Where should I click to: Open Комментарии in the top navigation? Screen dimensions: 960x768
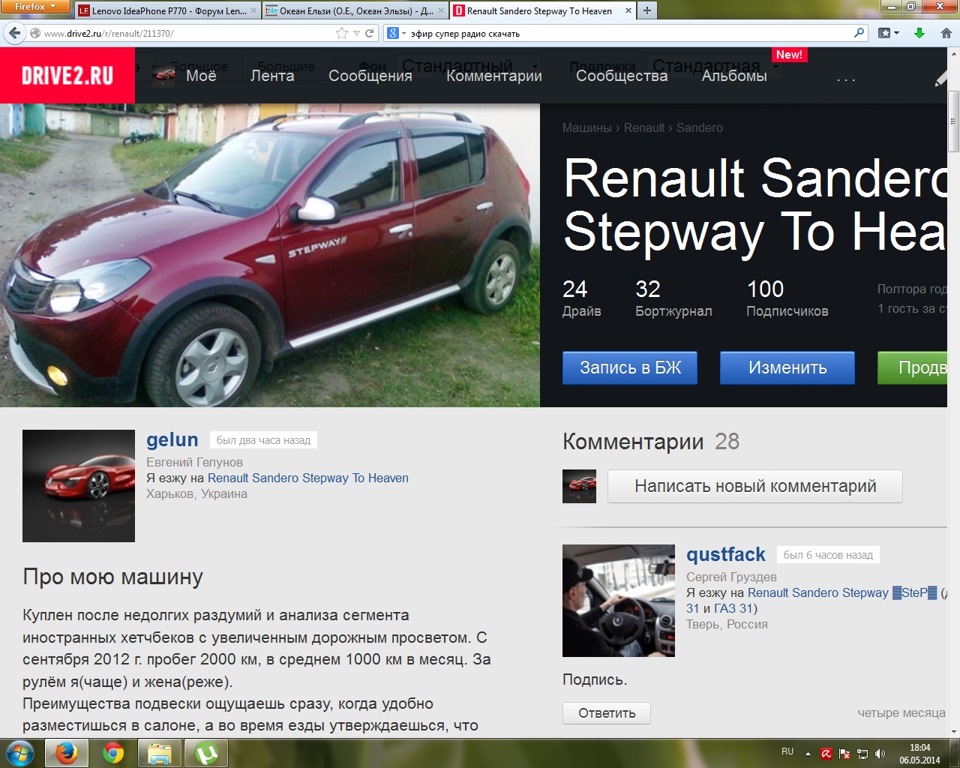(494, 75)
